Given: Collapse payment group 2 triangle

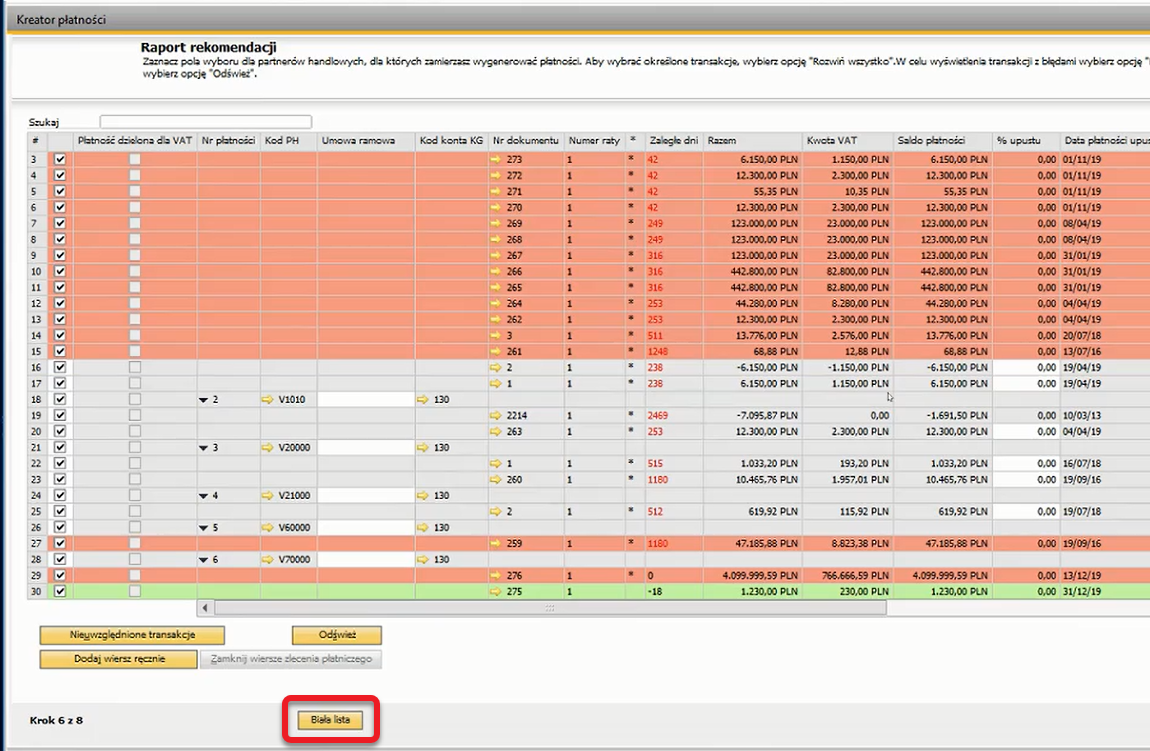Looking at the screenshot, I should (x=203, y=399).
